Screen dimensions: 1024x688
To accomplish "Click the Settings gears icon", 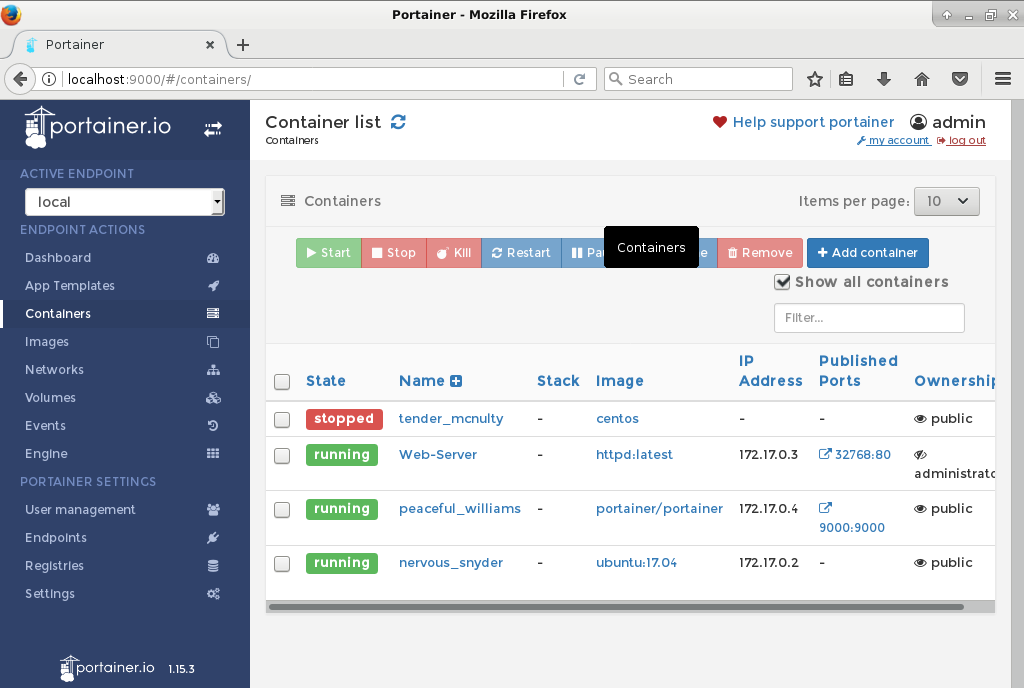I will click(213, 594).
